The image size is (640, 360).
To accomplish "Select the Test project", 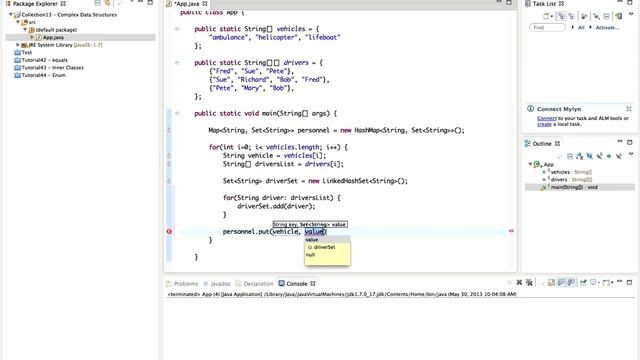I will click(23, 53).
